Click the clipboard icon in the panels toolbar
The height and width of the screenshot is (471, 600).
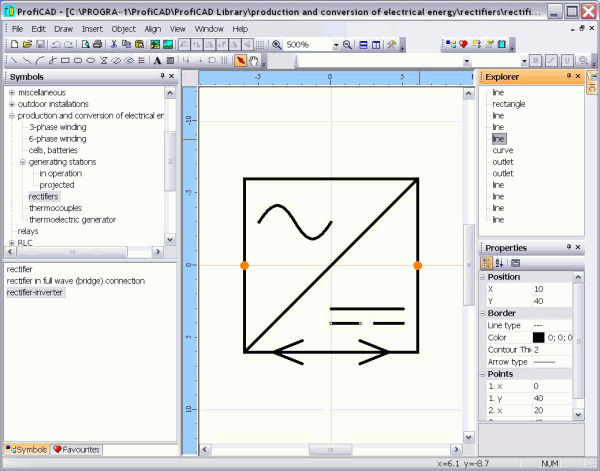pyautogui.click(x=502, y=44)
